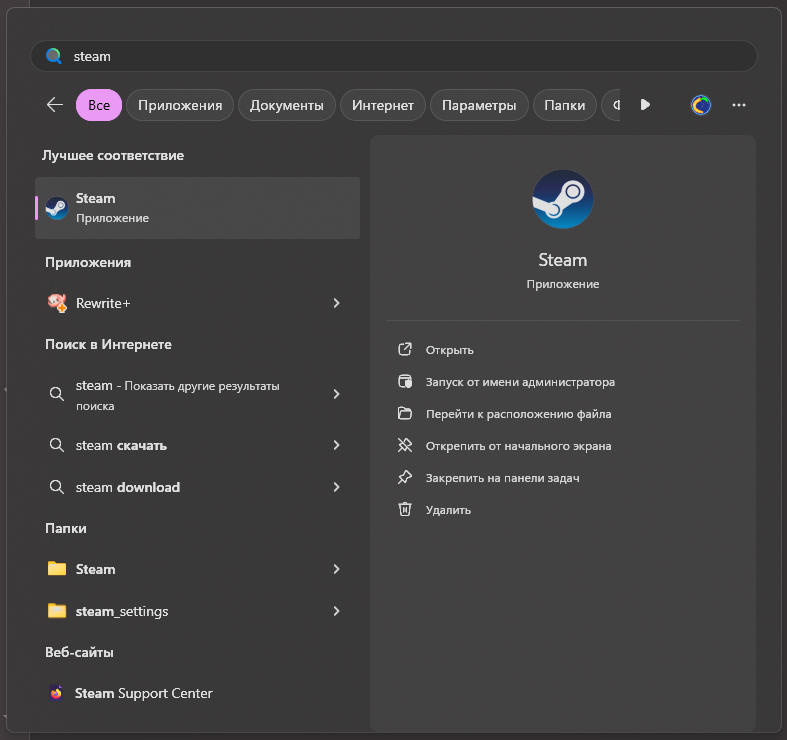Screen dimensions: 787x740
Task: Expand the "steam скачать" chevron
Action: pyautogui.click(x=336, y=445)
